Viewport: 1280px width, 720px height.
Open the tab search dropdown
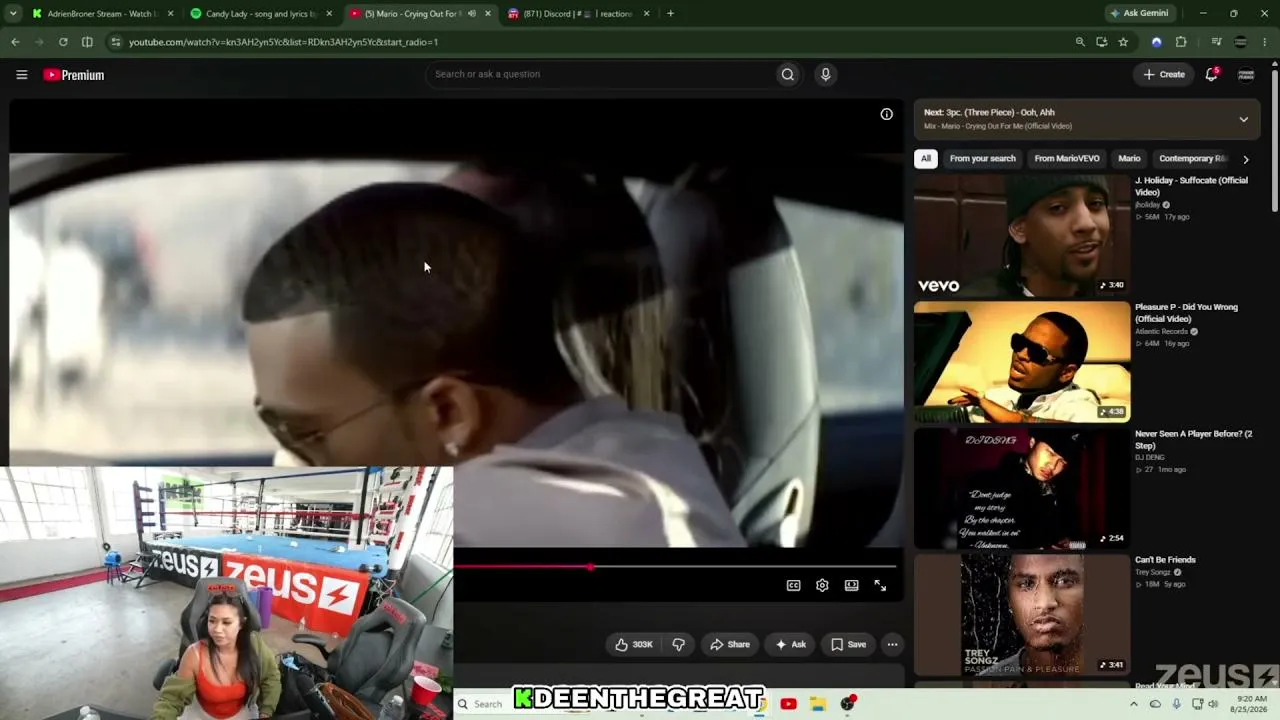pos(14,14)
